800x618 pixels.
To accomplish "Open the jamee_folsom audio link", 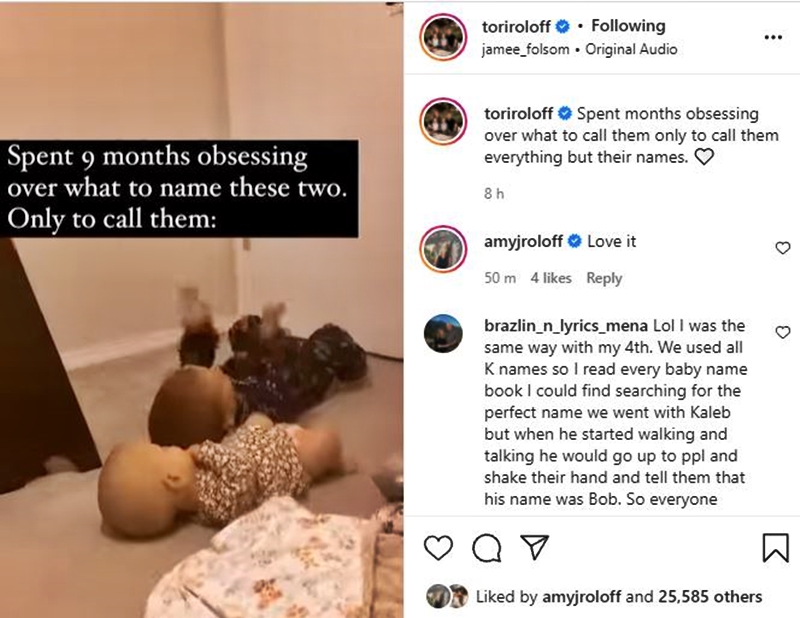I will click(526, 50).
